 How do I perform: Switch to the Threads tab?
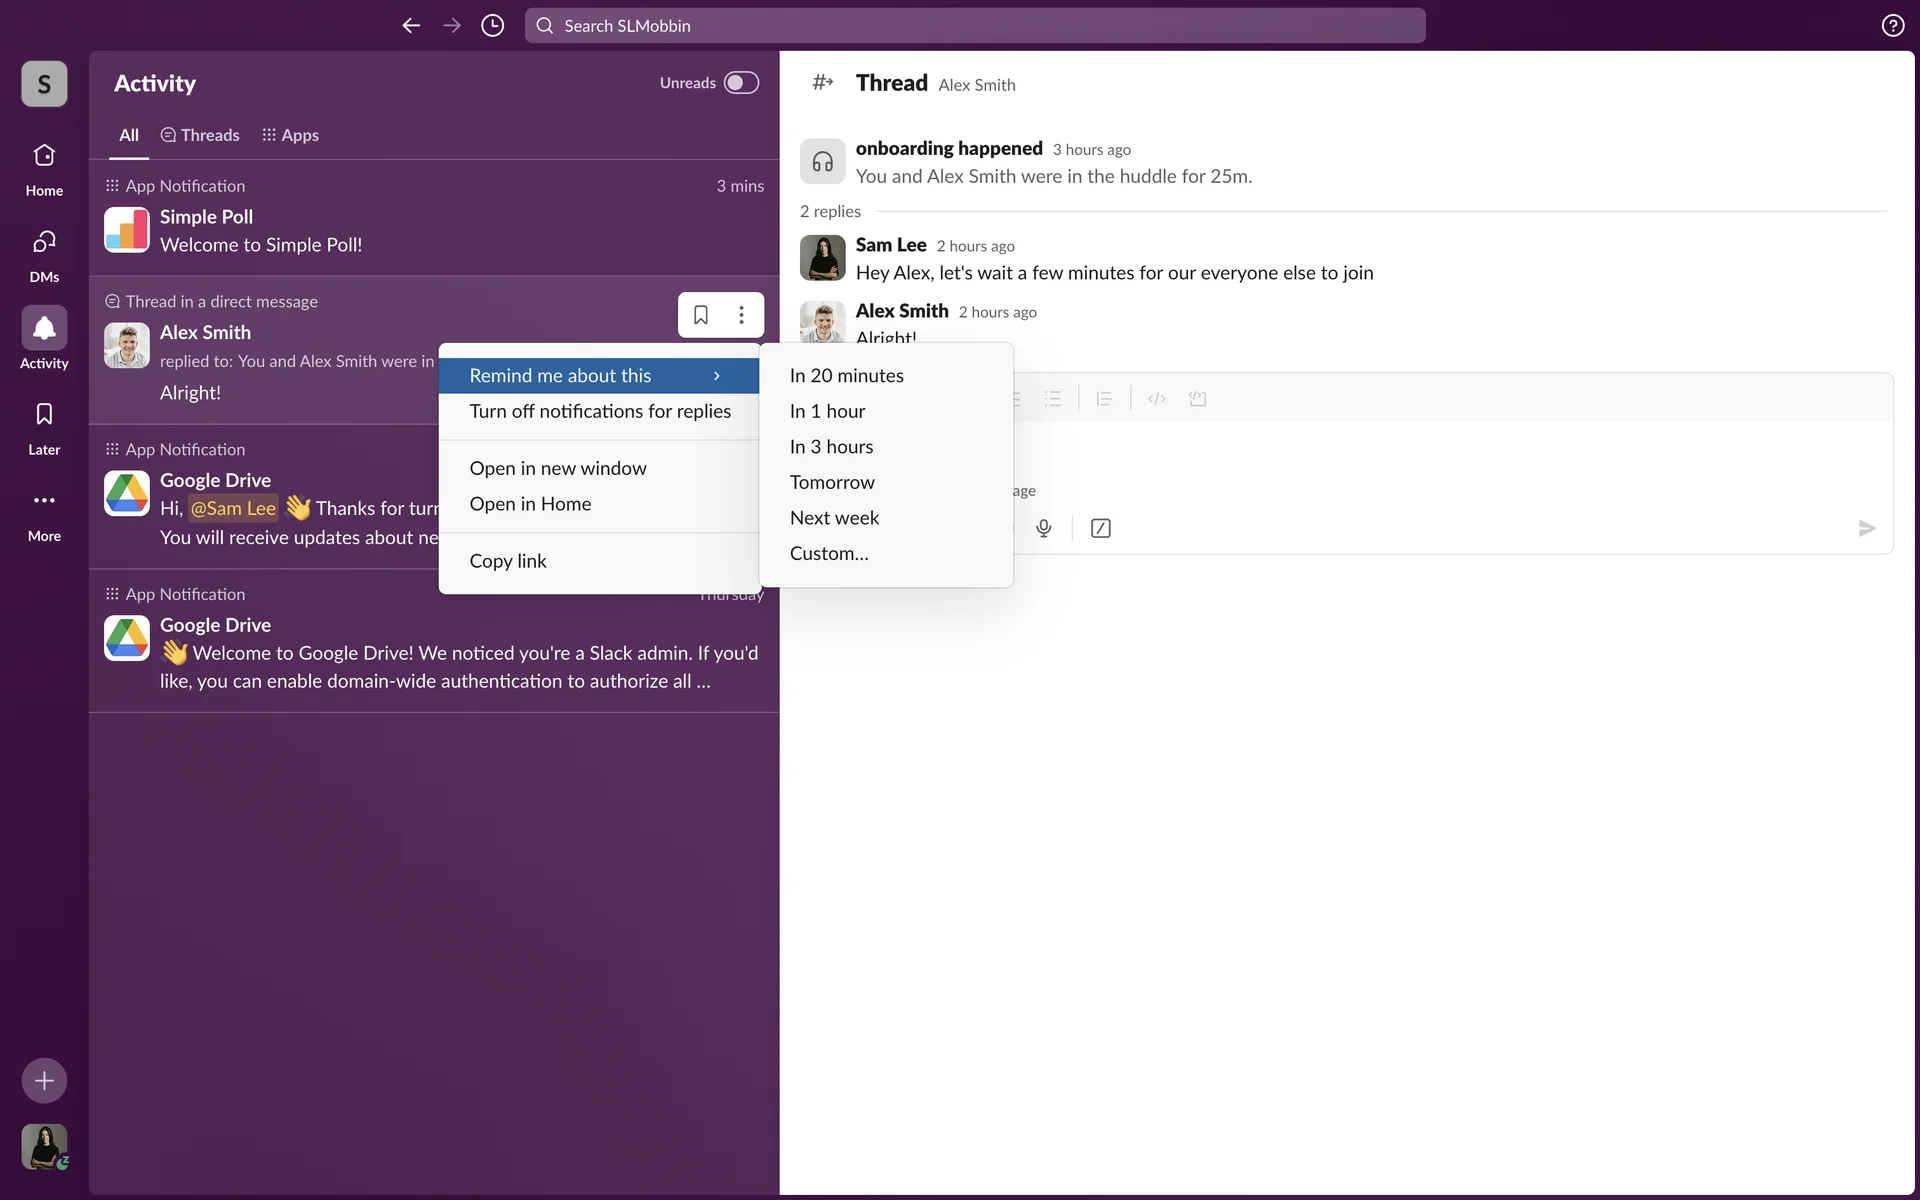[x=200, y=135]
